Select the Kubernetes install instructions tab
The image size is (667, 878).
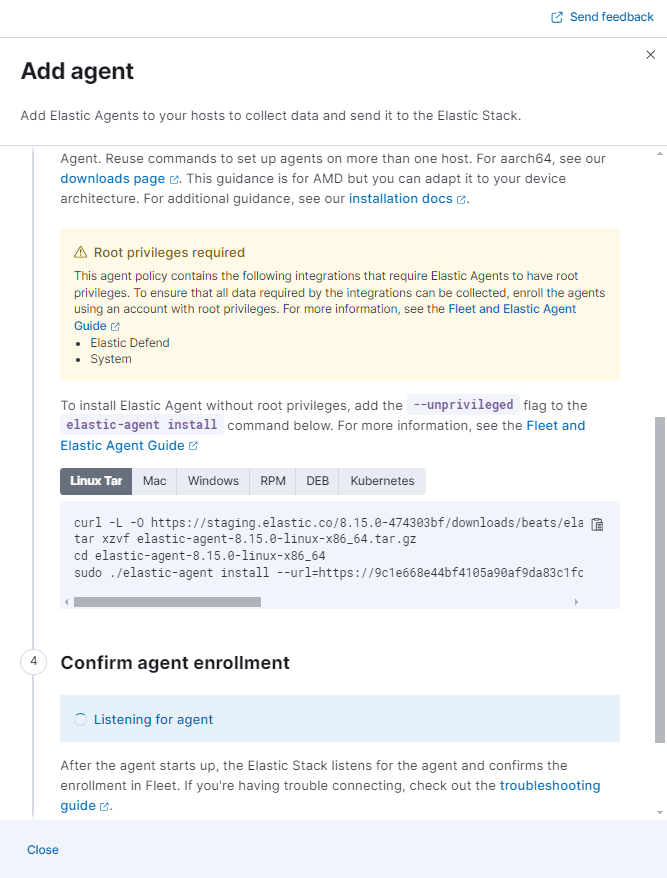tap(381, 481)
